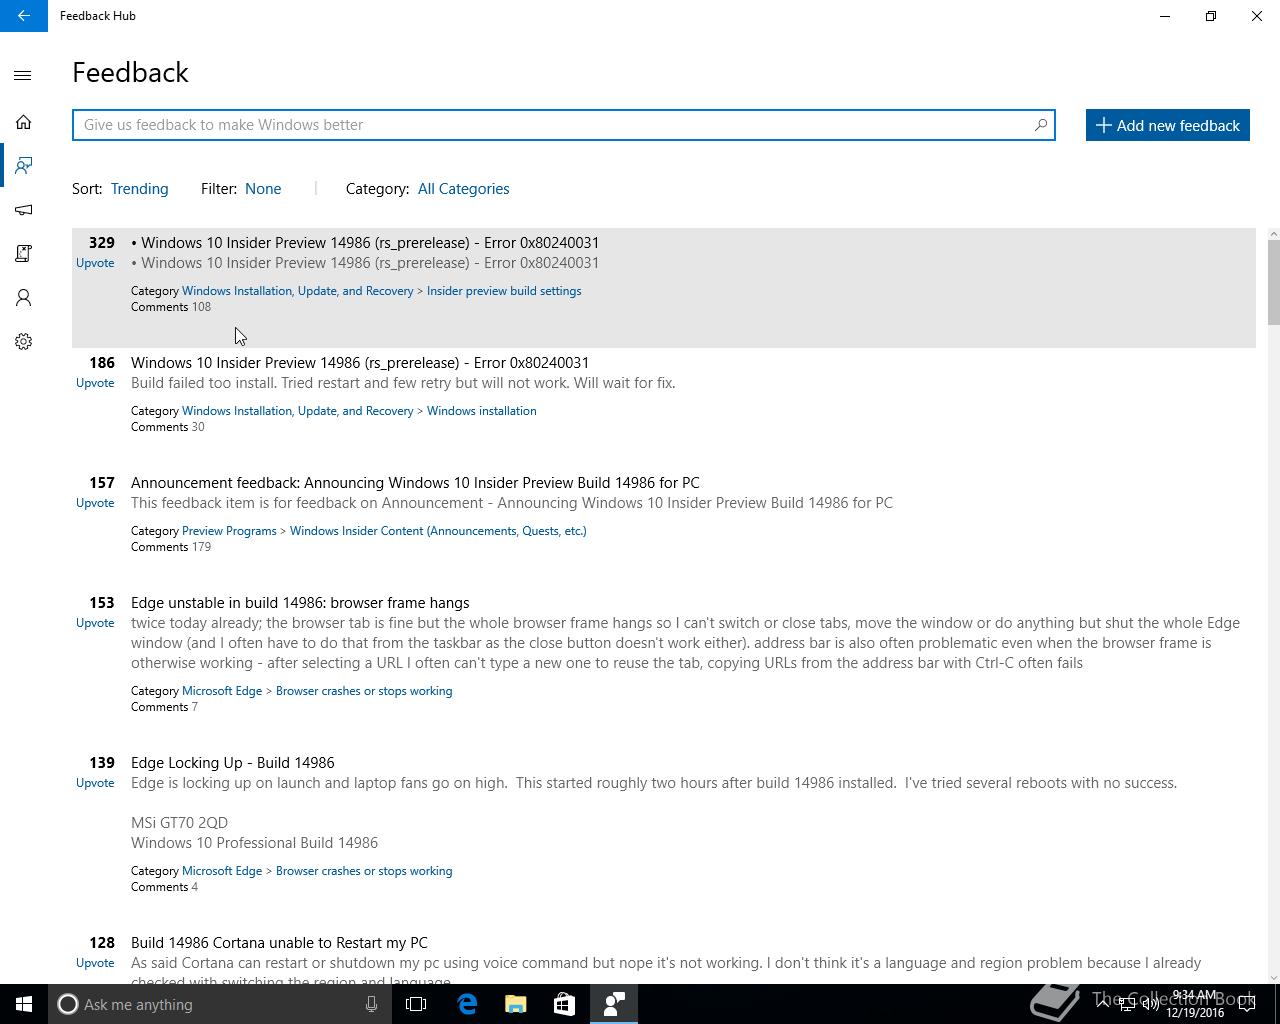Click 'Windows installation' category link
The image size is (1280, 1024).
tap(481, 411)
